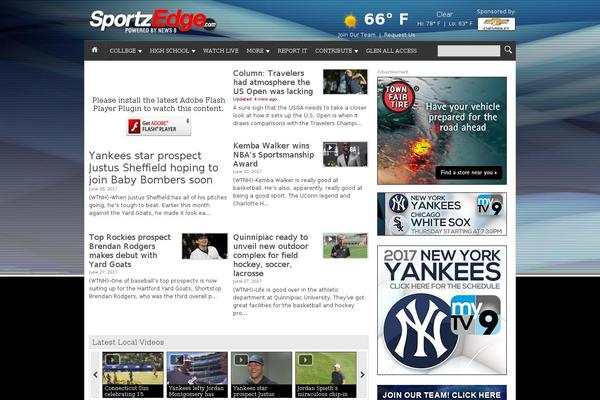Open the Watch Live menu item
600x400 pixels.
pyautogui.click(x=221, y=51)
